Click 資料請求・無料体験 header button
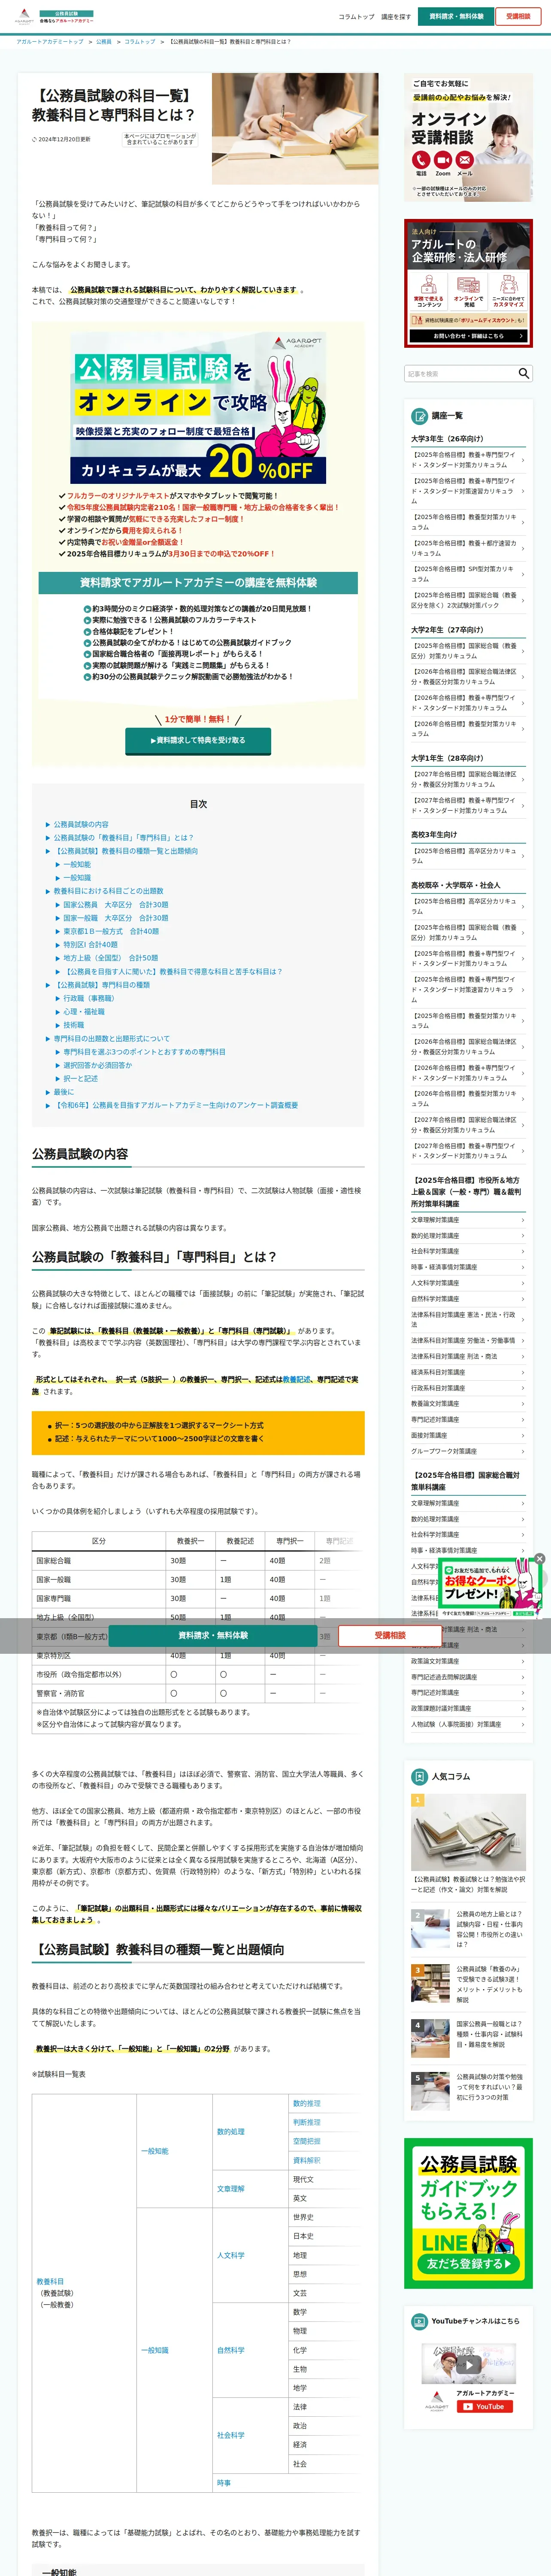Screen dimensions: 551x2576 click(457, 16)
